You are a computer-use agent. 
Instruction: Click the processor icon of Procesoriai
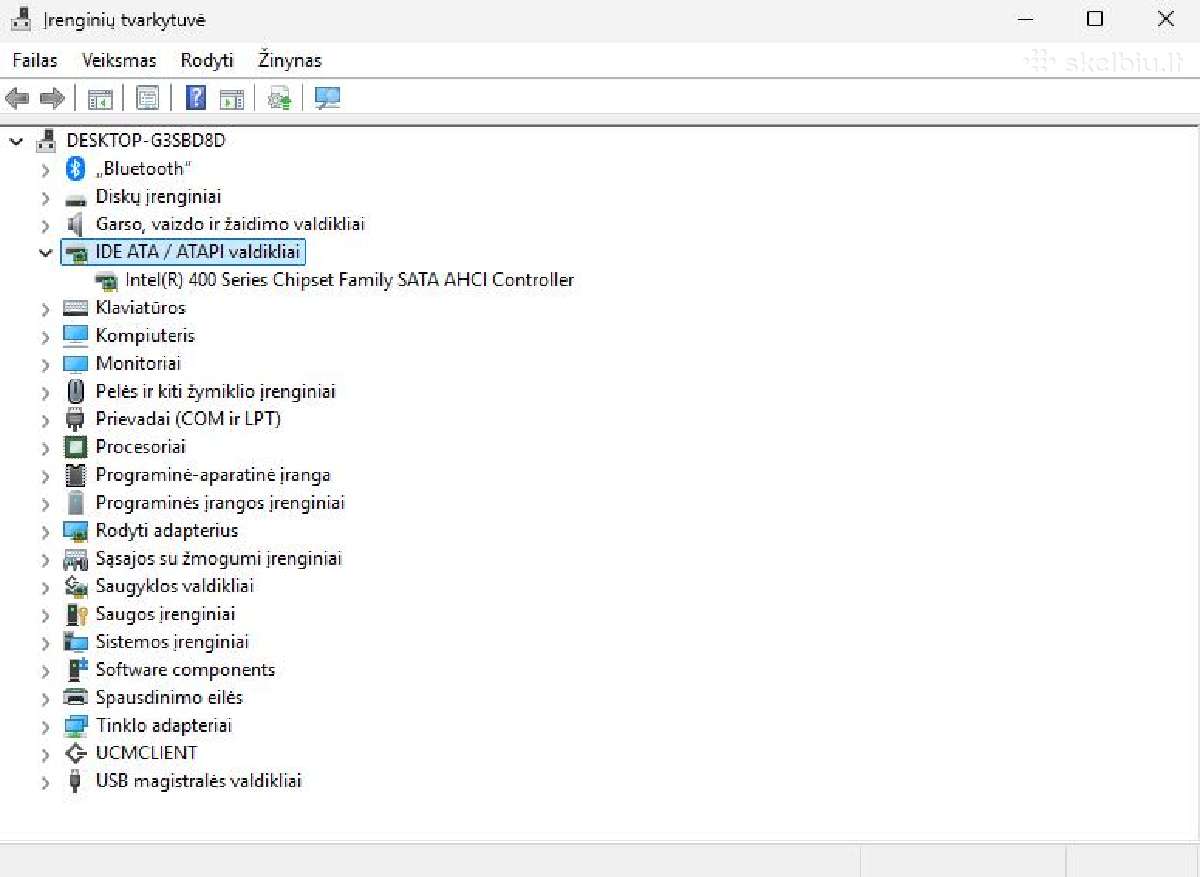point(75,447)
